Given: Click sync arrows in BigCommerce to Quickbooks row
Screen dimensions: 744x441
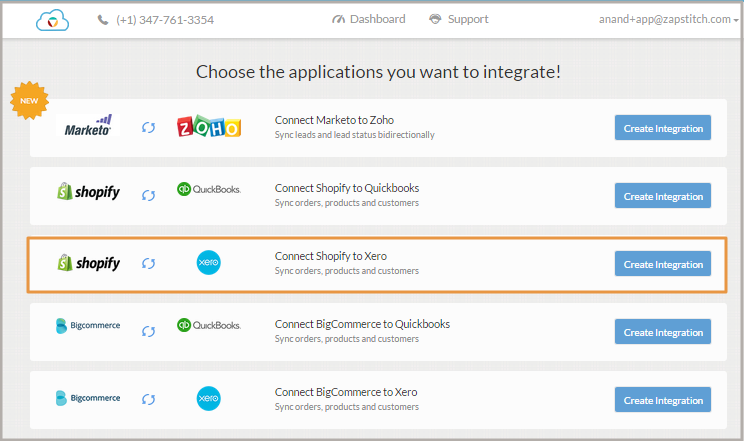Looking at the screenshot, I should click(x=149, y=331).
